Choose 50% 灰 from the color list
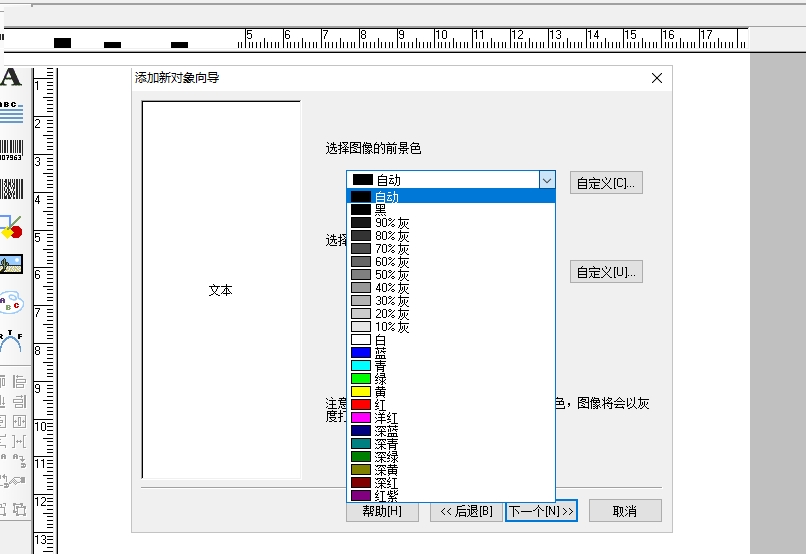Viewport: 806px width, 554px height. (451, 274)
